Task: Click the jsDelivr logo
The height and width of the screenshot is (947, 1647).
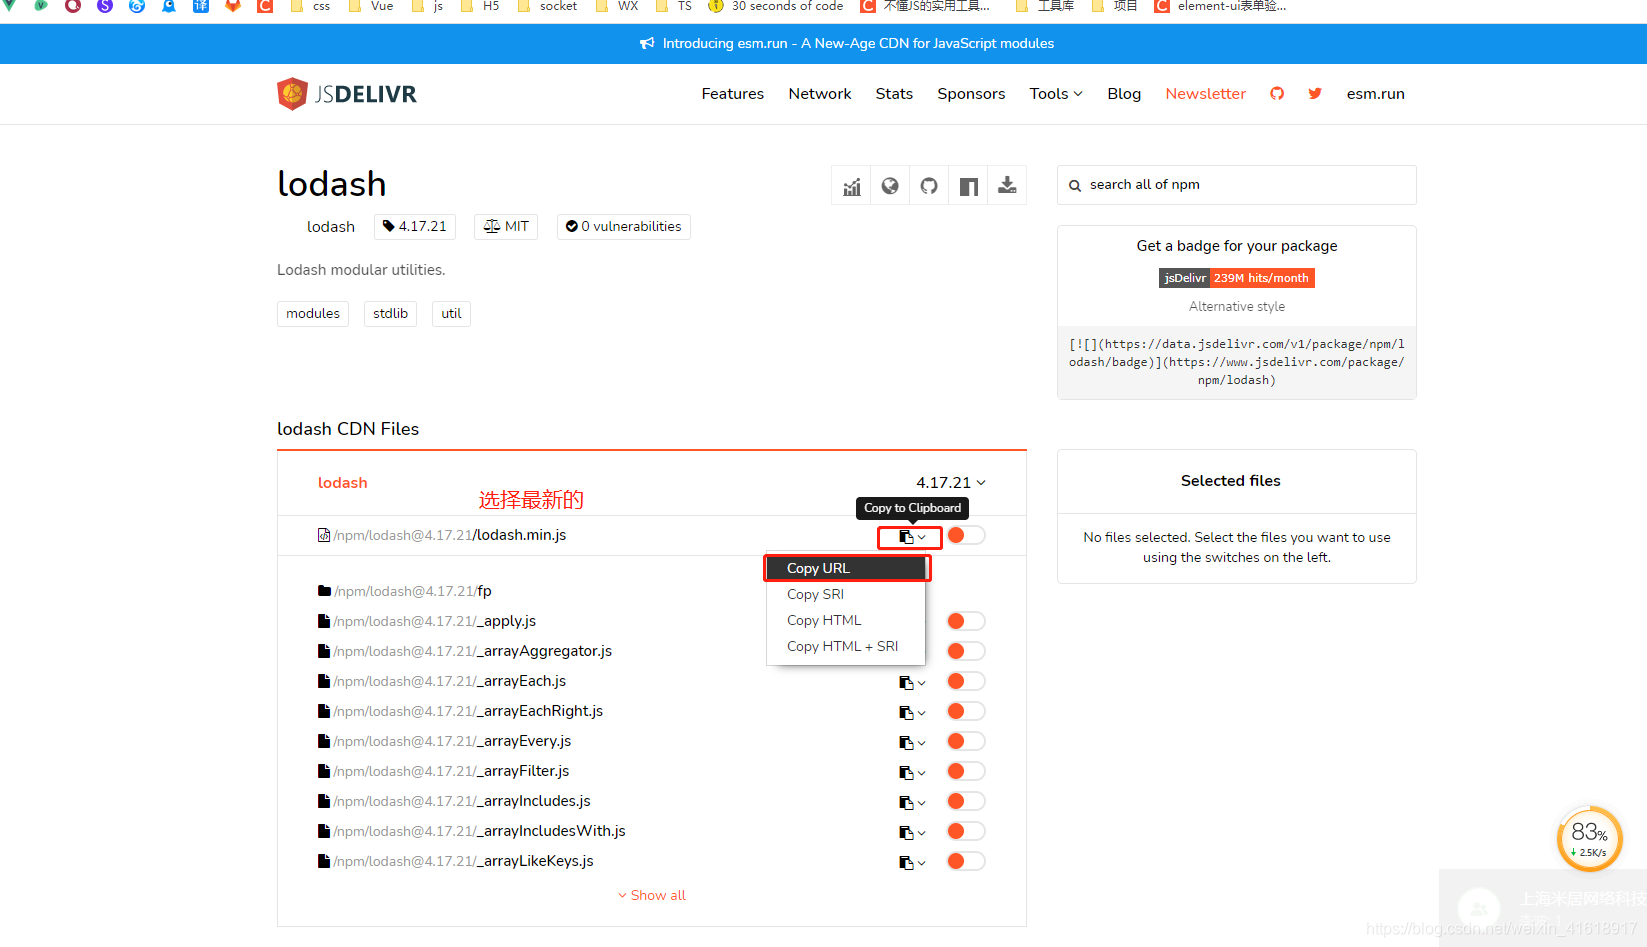Action: click(x=347, y=94)
